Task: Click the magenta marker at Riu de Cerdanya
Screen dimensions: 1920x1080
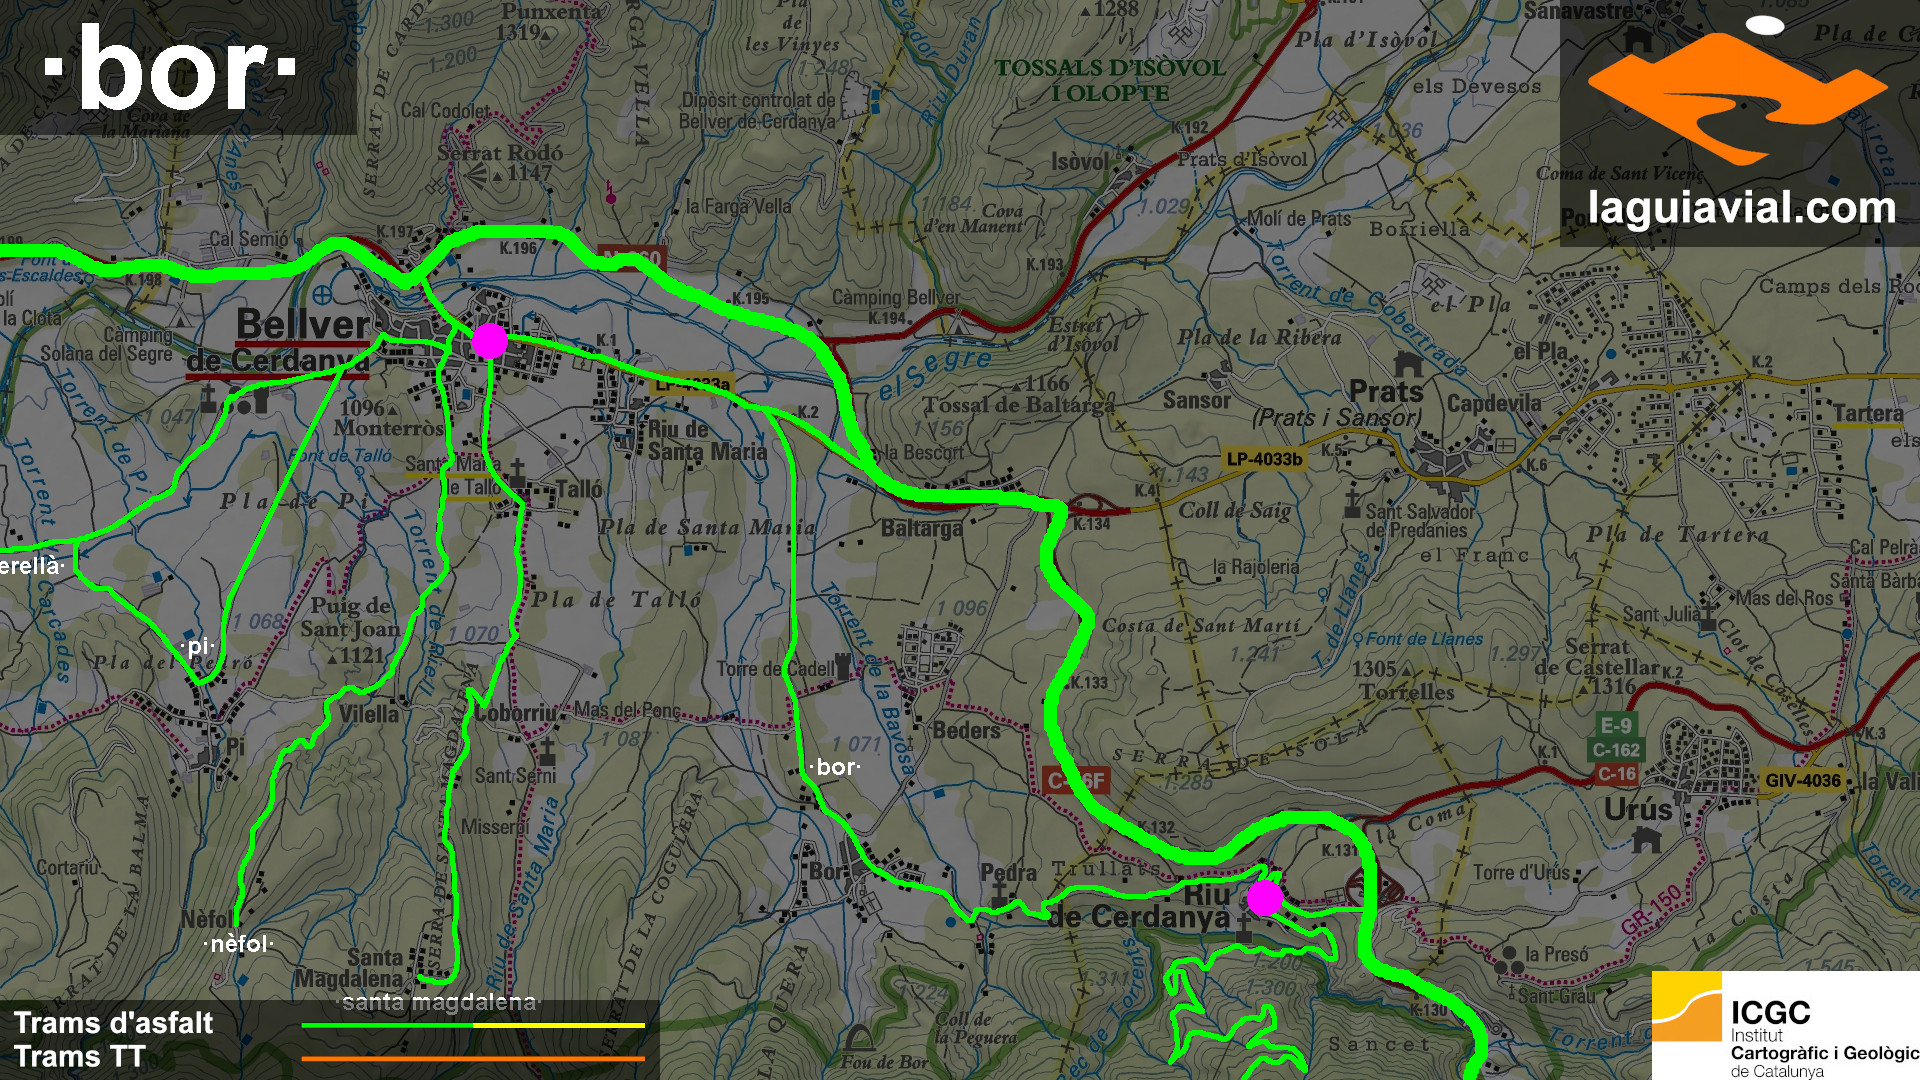Action: pyautogui.click(x=1264, y=898)
